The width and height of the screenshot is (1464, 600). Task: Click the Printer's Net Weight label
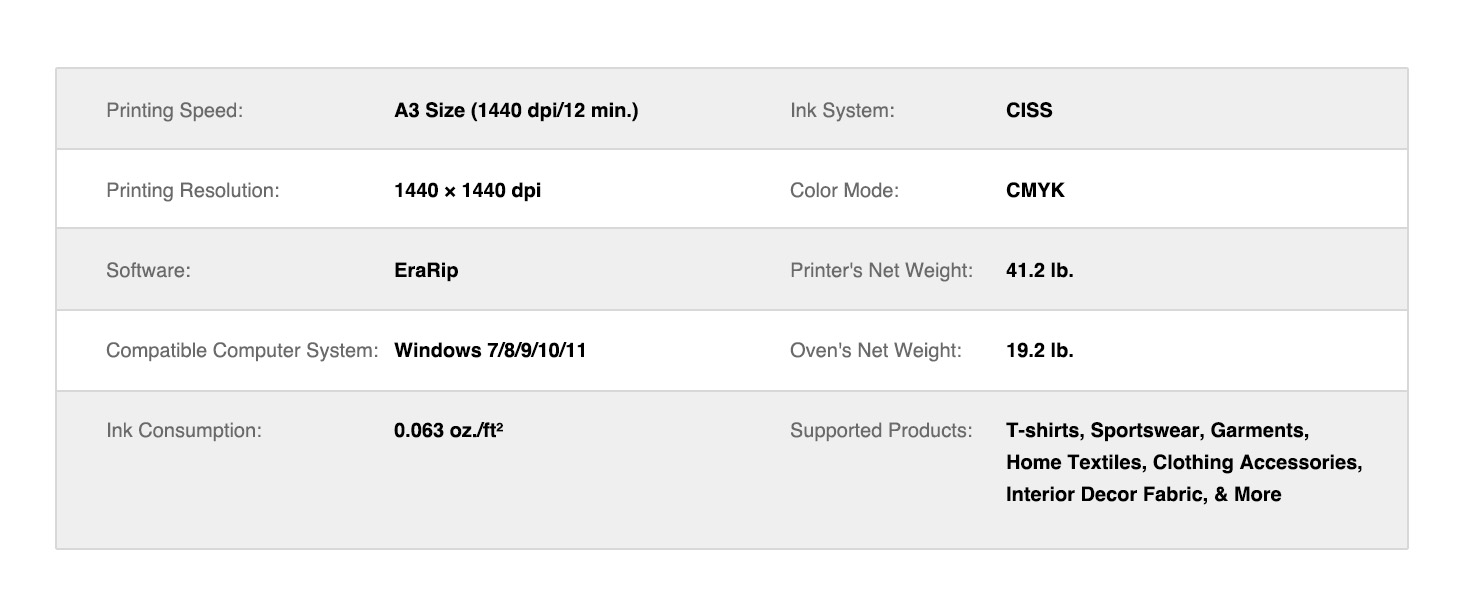(x=881, y=270)
